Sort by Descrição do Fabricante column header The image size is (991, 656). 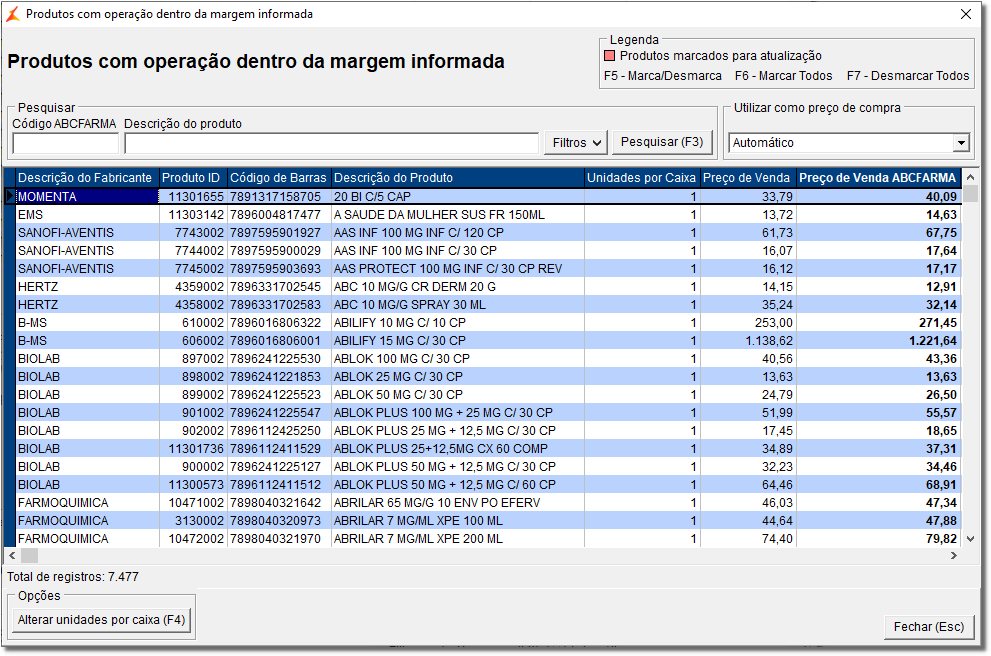pyautogui.click(x=85, y=178)
